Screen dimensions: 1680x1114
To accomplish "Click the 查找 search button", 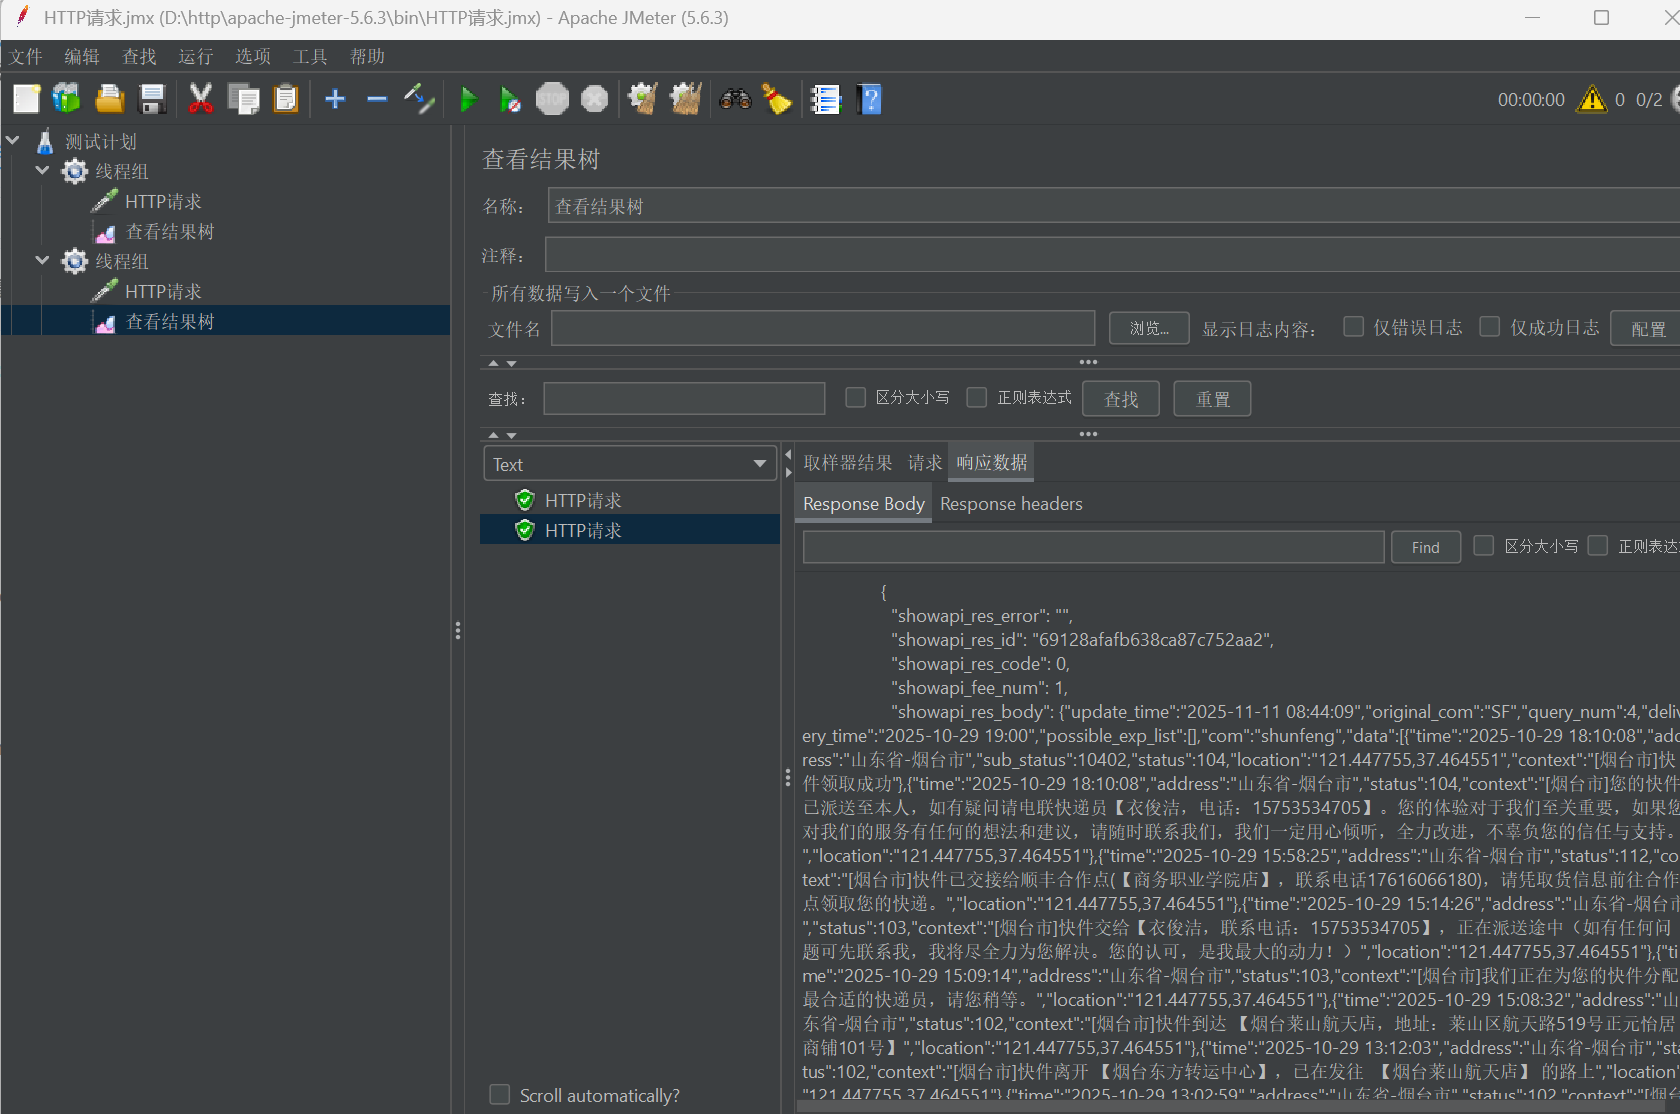I will 1121,399.
